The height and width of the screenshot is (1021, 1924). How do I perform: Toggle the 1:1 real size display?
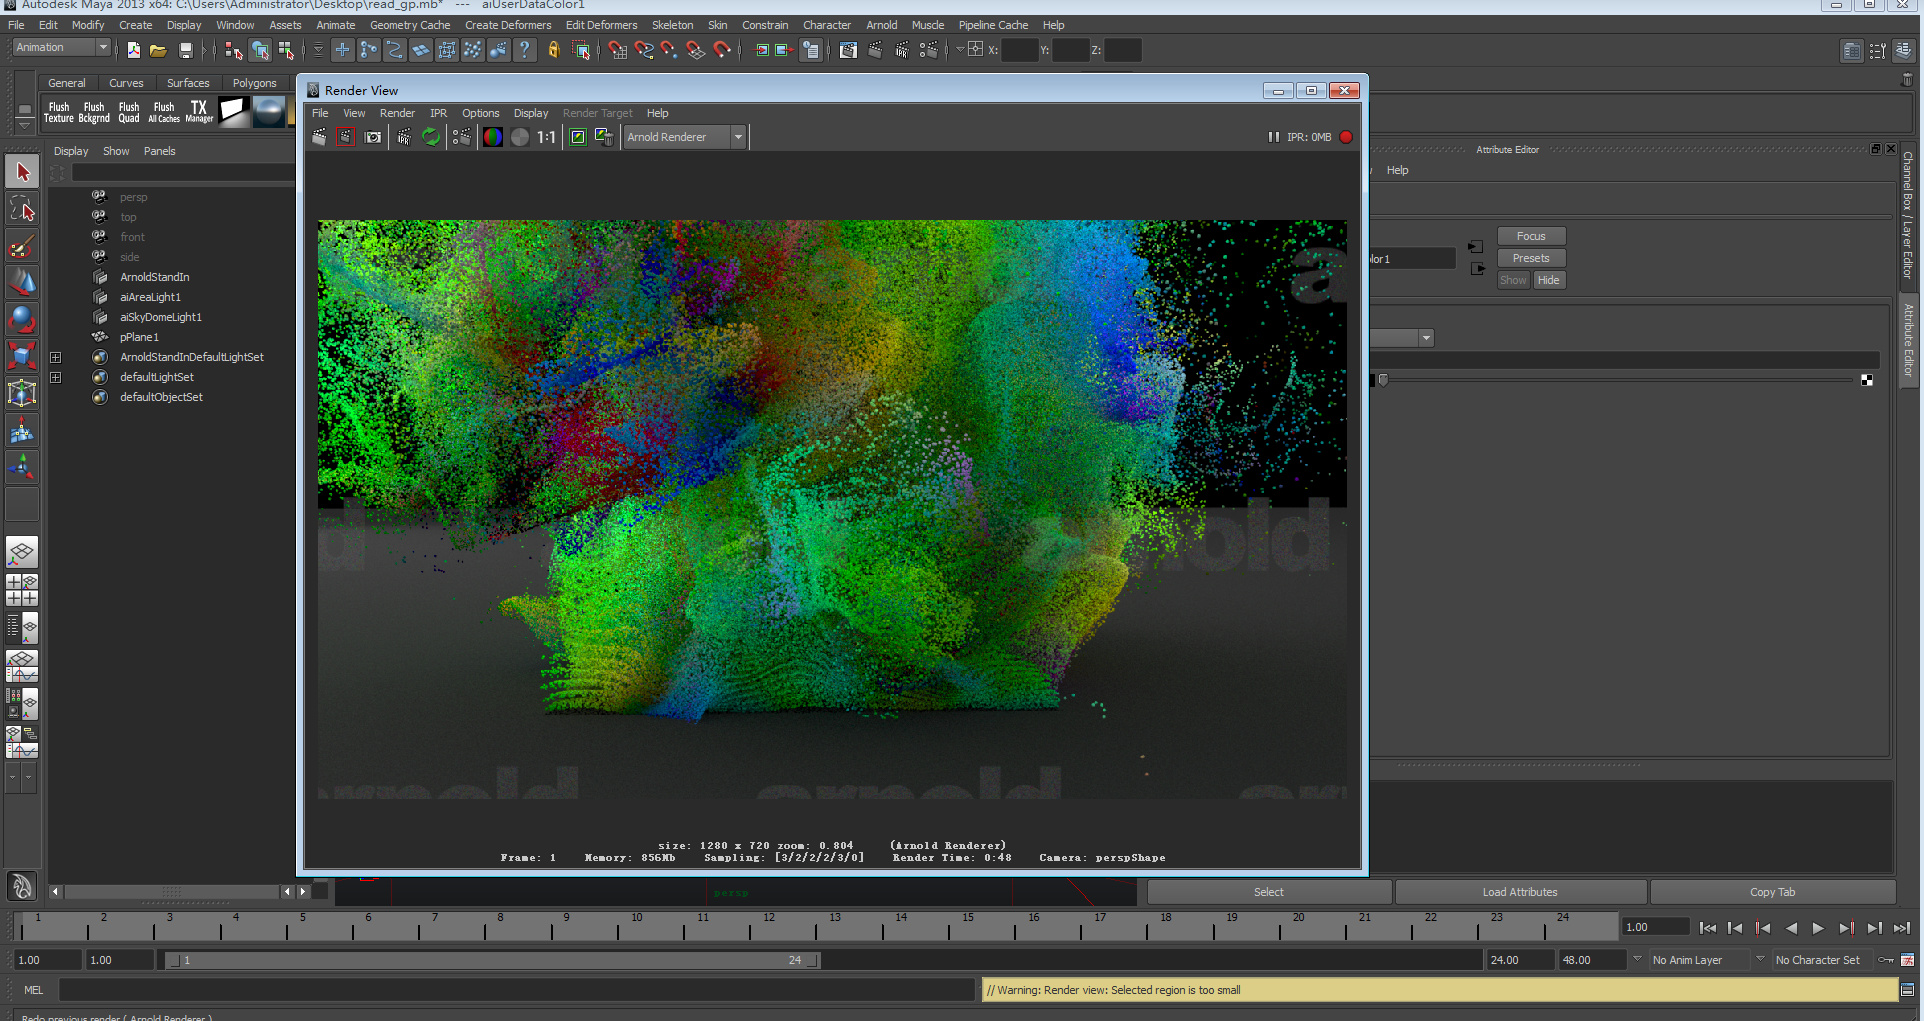coord(546,137)
